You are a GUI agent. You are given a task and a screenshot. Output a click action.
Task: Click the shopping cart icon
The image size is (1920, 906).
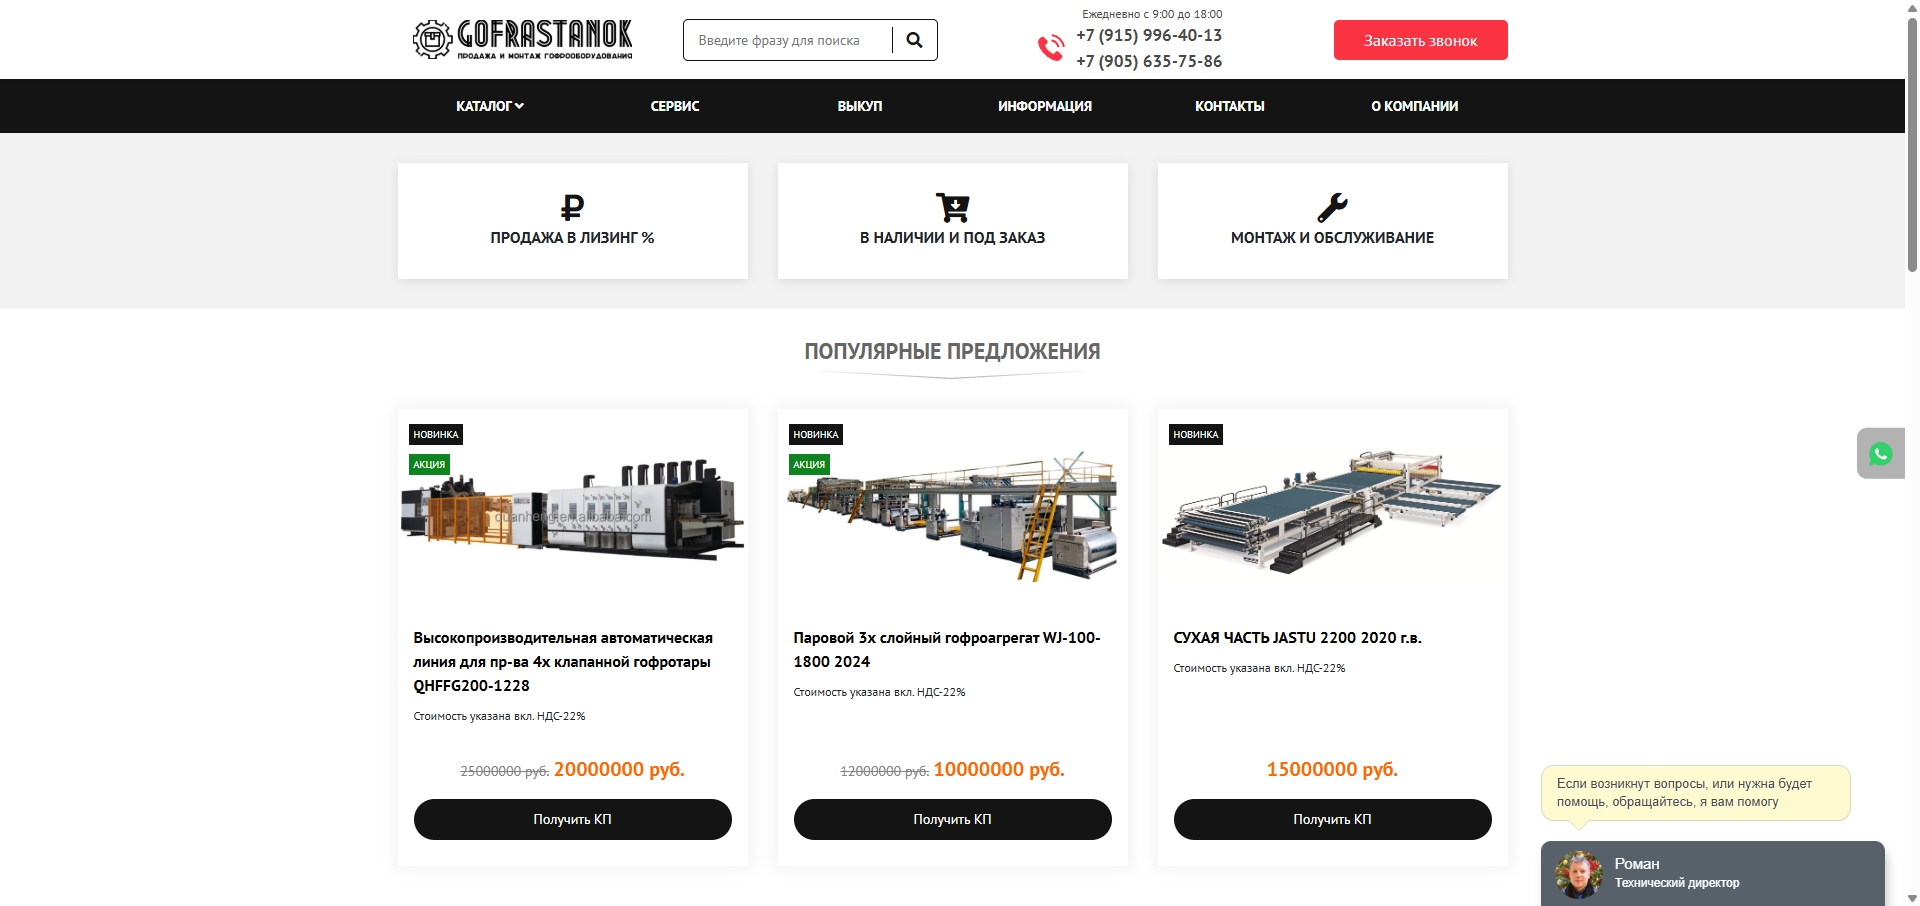(x=953, y=207)
